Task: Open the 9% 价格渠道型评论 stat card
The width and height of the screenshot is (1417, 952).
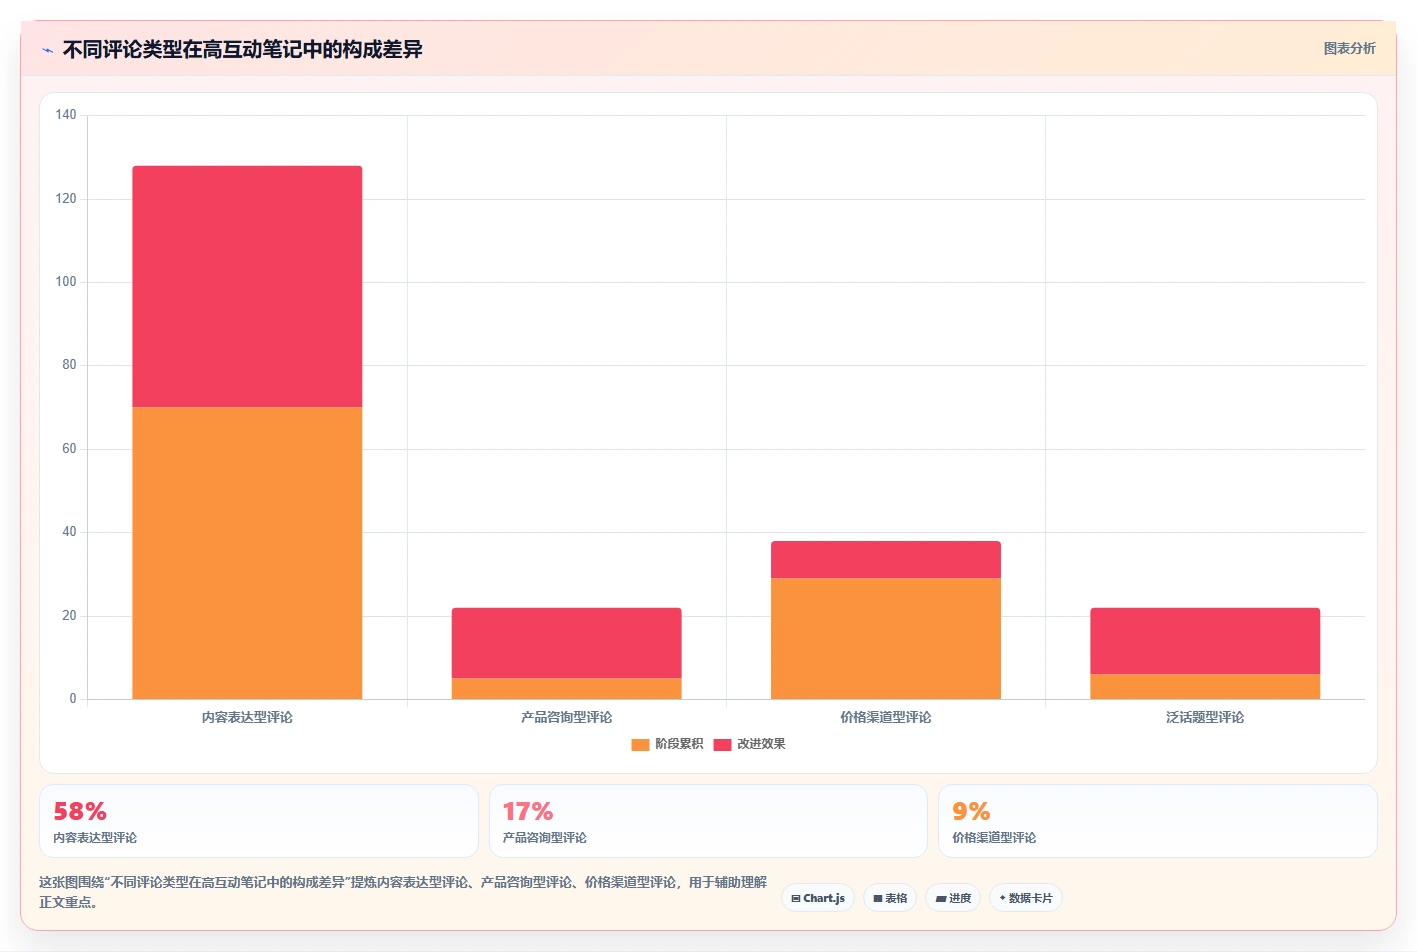Action: [1158, 821]
